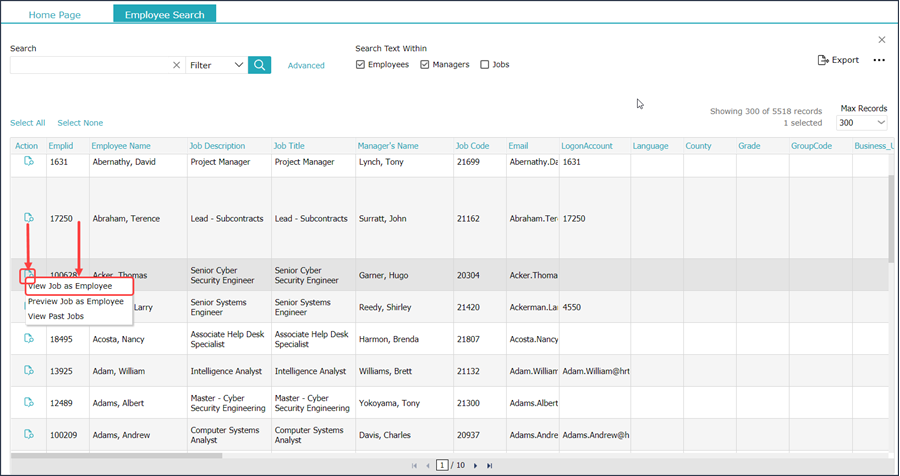Open action icon for Adam, William
900x476 pixels.
click(29, 370)
